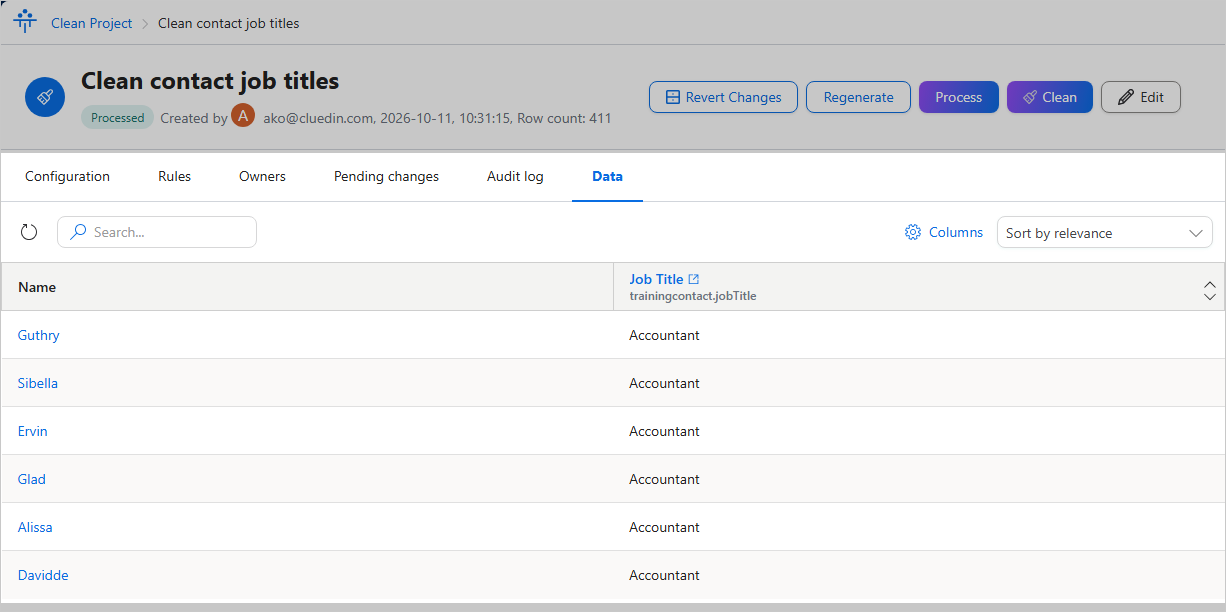
Task: Click the Job Title column header link
Action: (x=656, y=279)
